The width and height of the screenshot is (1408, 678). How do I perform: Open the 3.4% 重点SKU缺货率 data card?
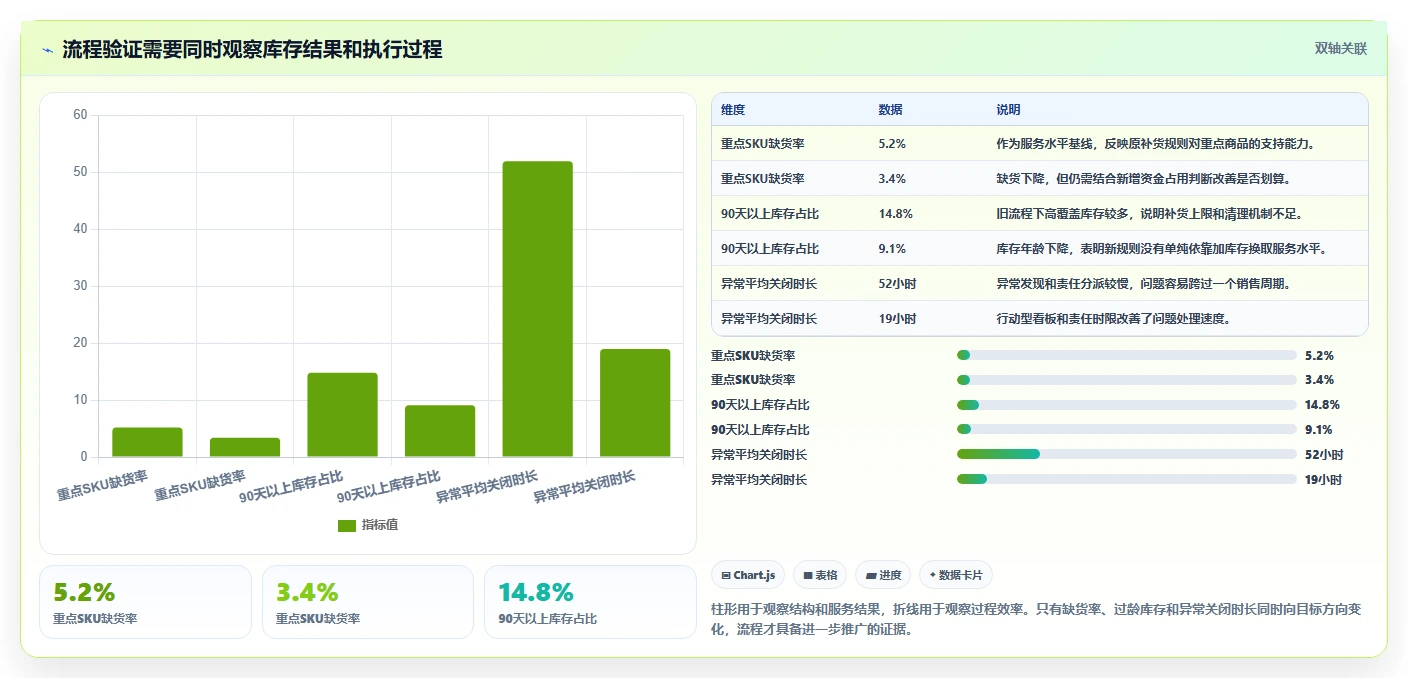(x=368, y=602)
